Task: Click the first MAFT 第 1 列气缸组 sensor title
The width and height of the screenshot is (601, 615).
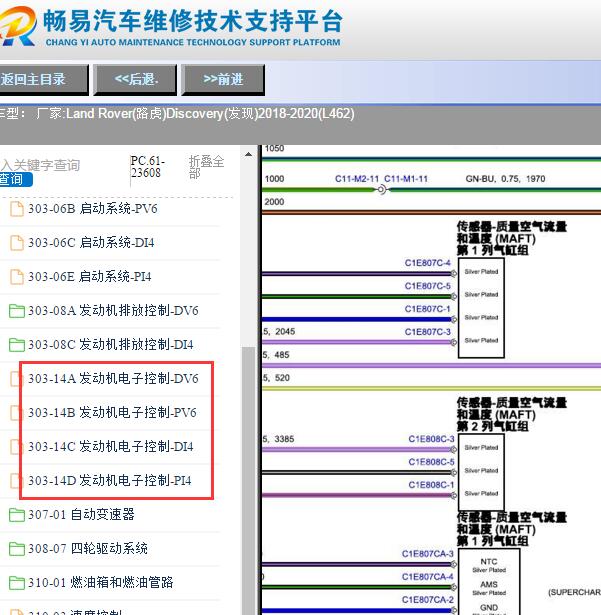Action: click(512, 238)
